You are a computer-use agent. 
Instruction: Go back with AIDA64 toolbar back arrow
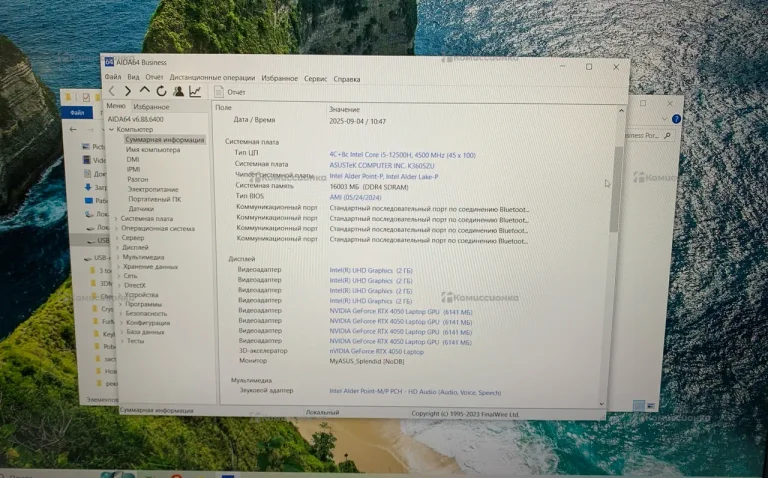tap(112, 91)
